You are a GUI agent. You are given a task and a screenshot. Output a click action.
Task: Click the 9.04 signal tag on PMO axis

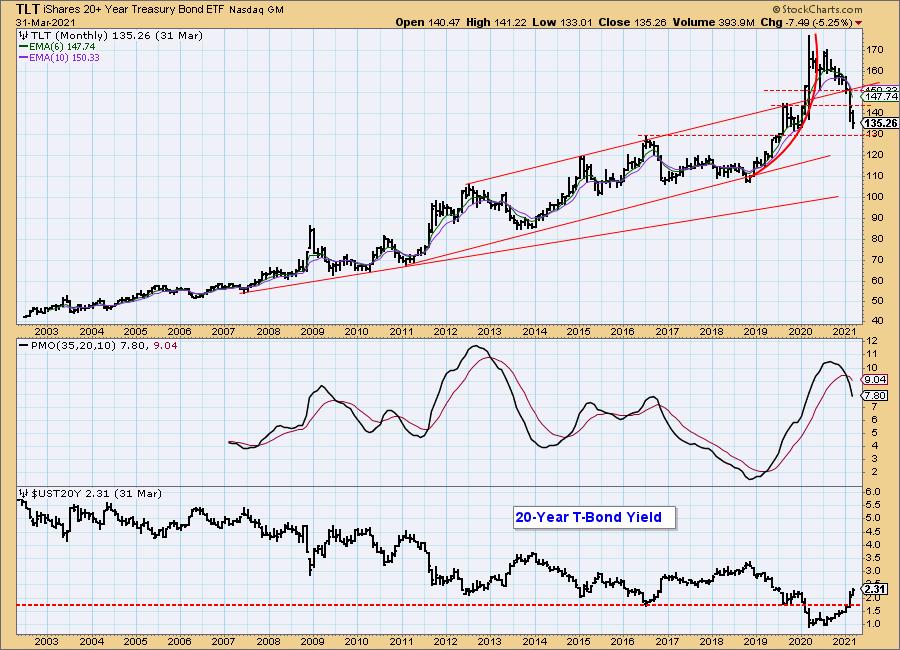875,380
